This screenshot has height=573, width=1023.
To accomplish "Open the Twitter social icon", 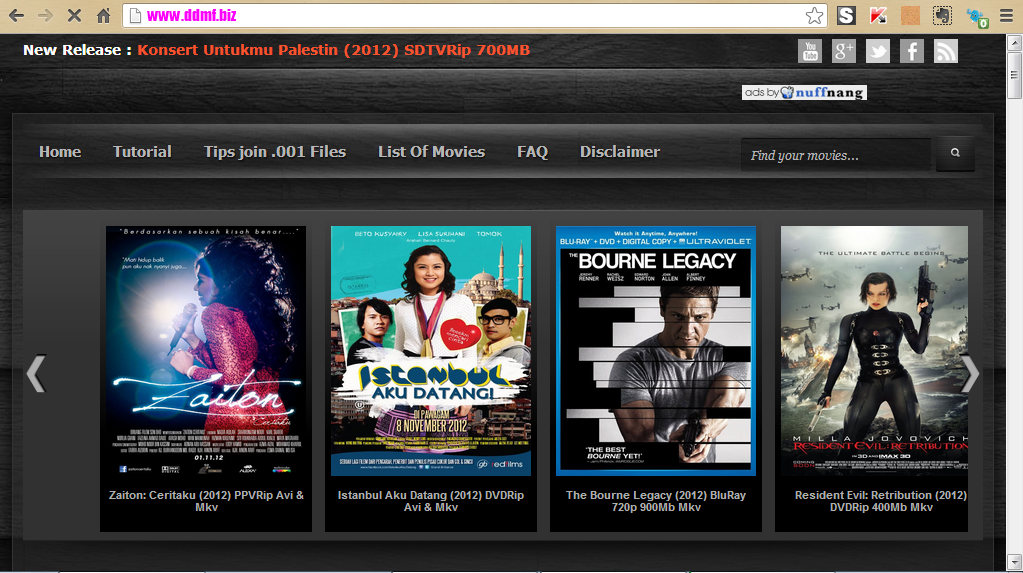I will pos(878,51).
